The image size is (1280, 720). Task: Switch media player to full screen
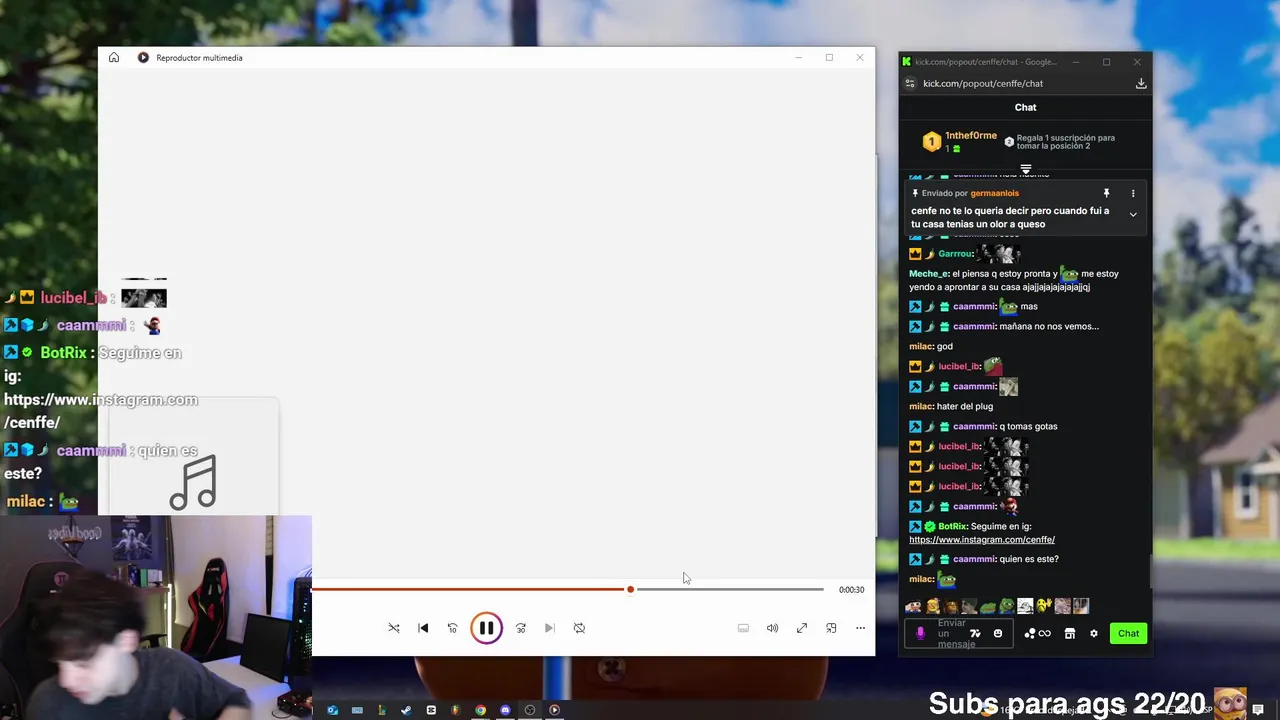pyautogui.click(x=802, y=628)
